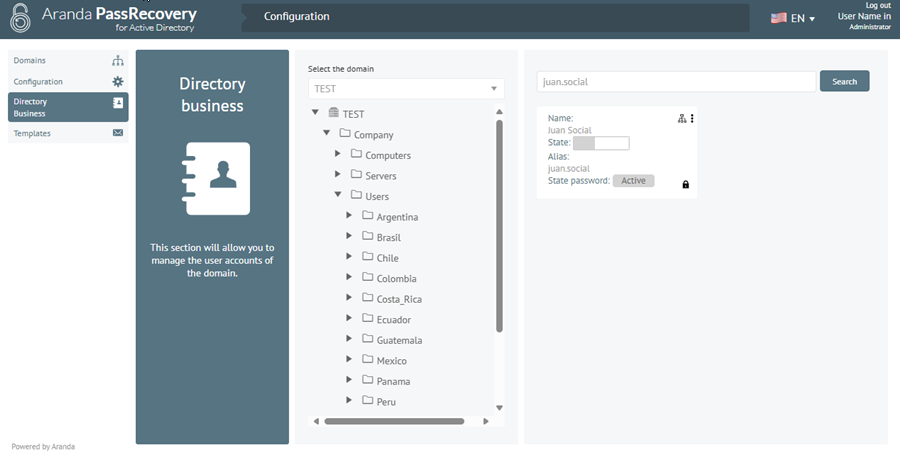The height and width of the screenshot is (452, 900).
Task: Click the Directory Business contact book icon
Action: tap(118, 103)
